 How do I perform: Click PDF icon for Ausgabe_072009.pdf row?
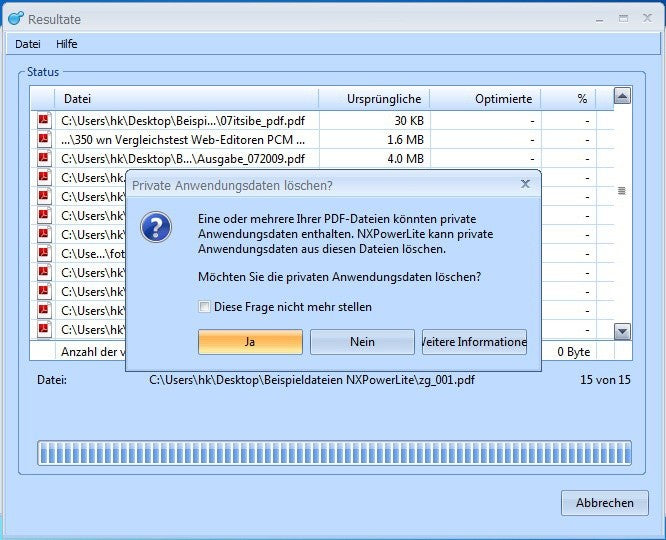[x=44, y=158]
